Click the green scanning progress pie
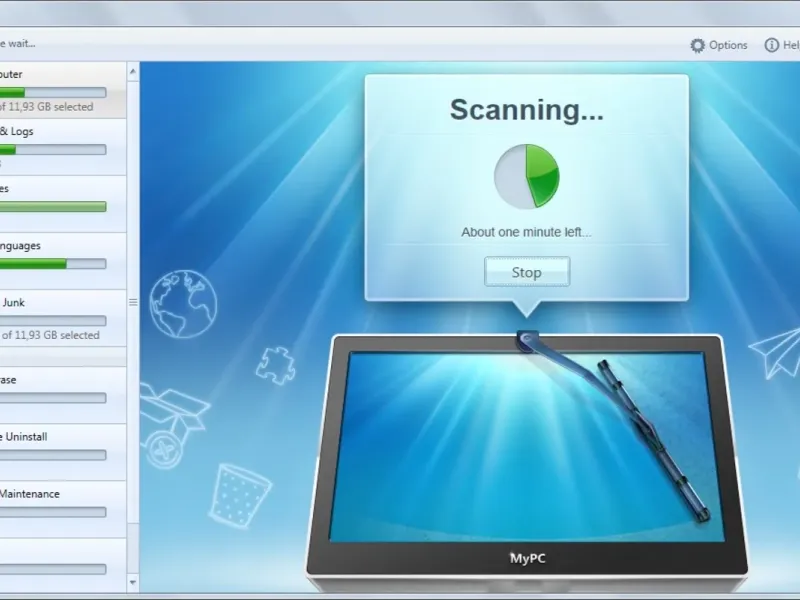This screenshot has height=600, width=800. coord(527,176)
